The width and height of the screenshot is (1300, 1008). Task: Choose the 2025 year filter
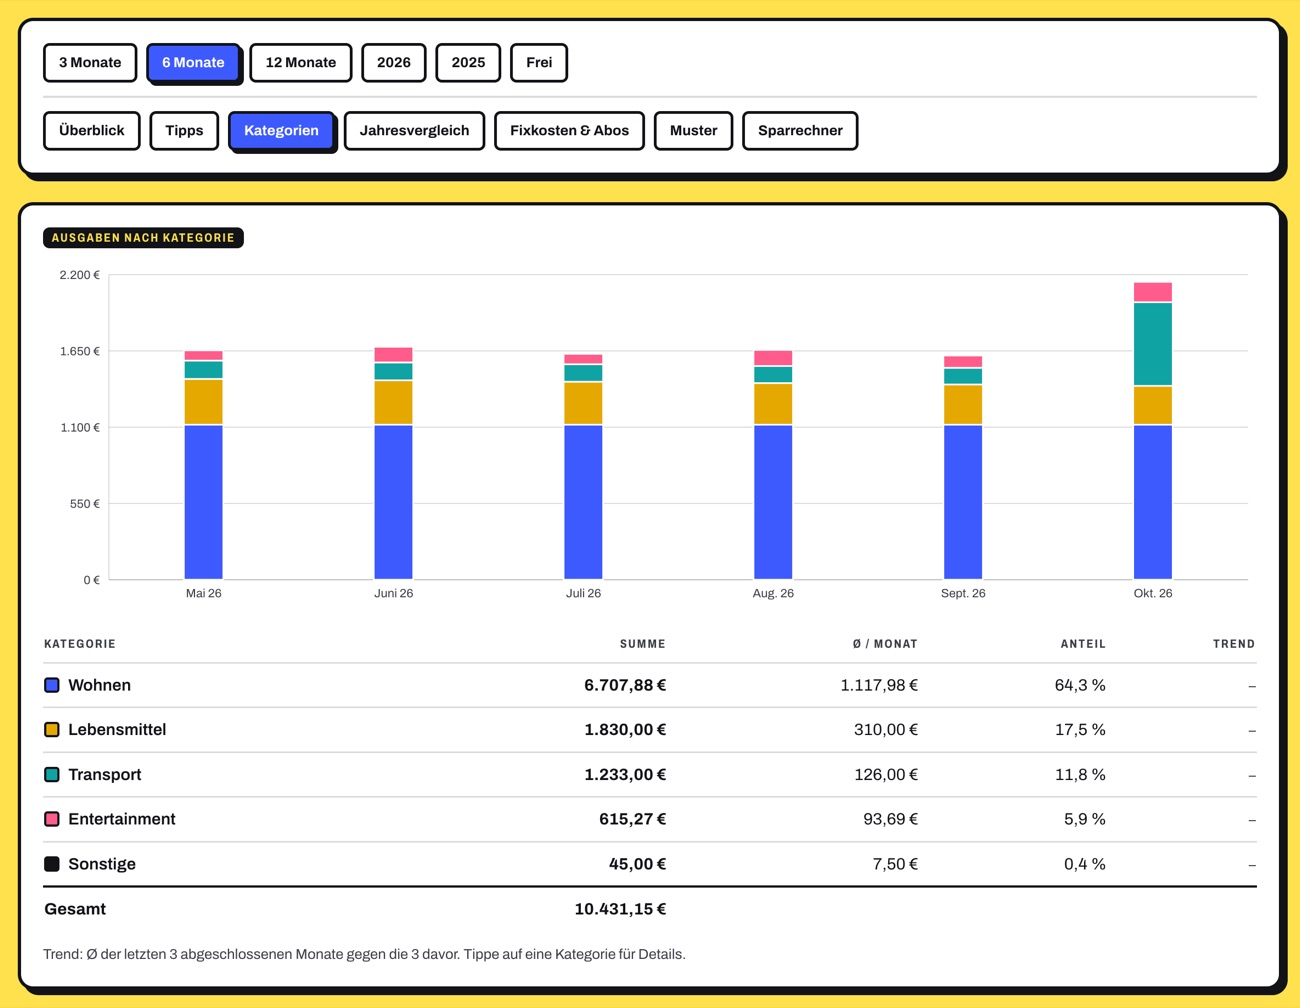coord(468,62)
